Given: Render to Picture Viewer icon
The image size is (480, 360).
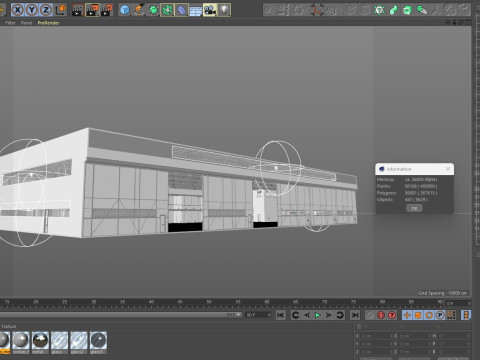Looking at the screenshot, I should 92,10.
